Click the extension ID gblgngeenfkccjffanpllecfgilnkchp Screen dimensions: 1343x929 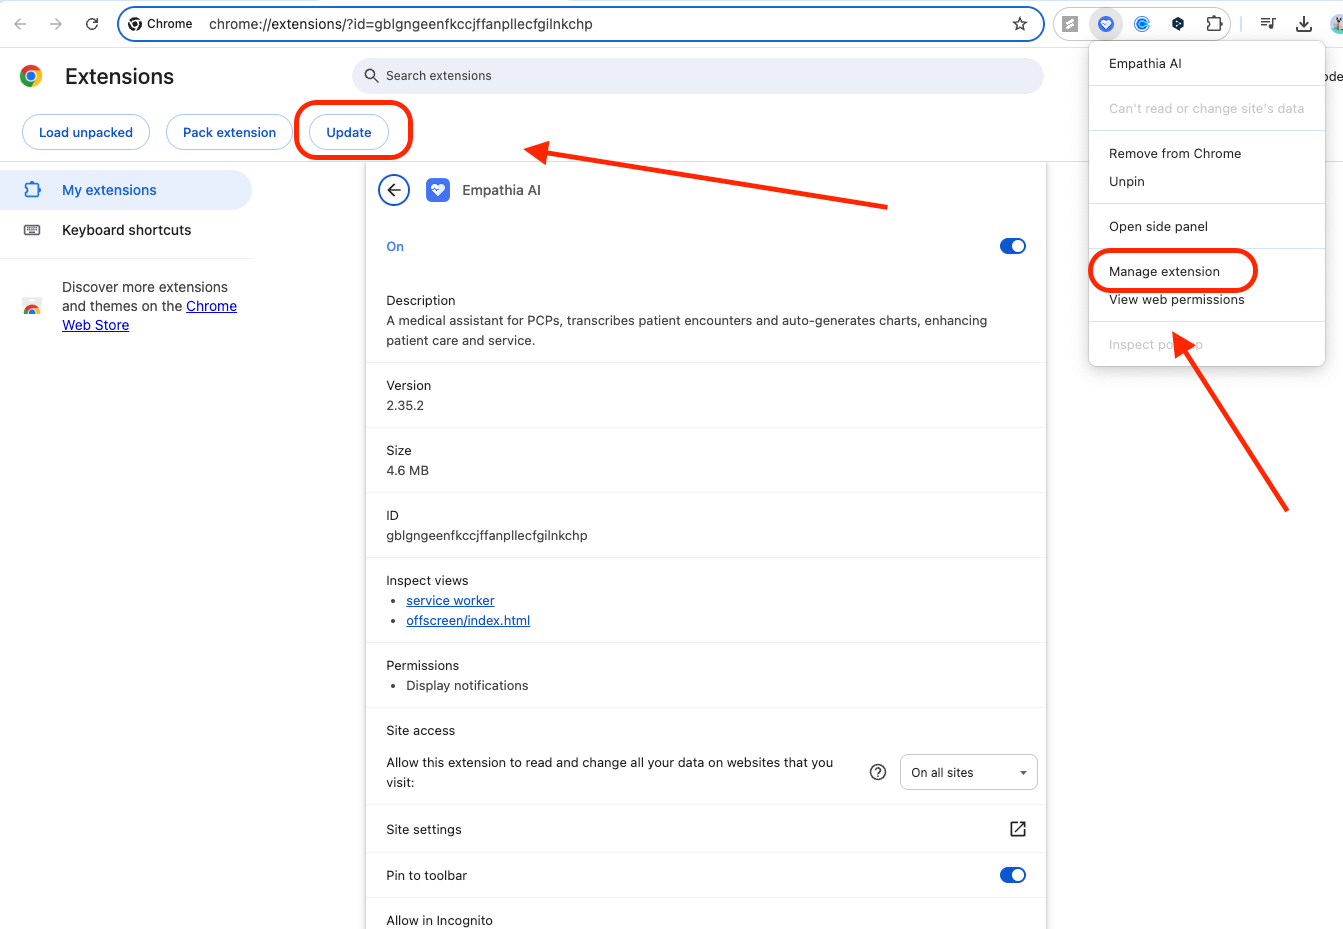(487, 535)
